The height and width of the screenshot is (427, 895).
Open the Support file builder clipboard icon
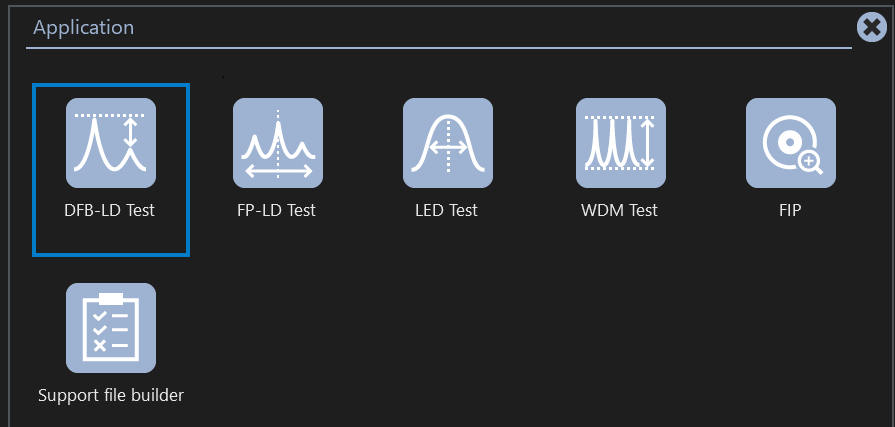tap(111, 327)
